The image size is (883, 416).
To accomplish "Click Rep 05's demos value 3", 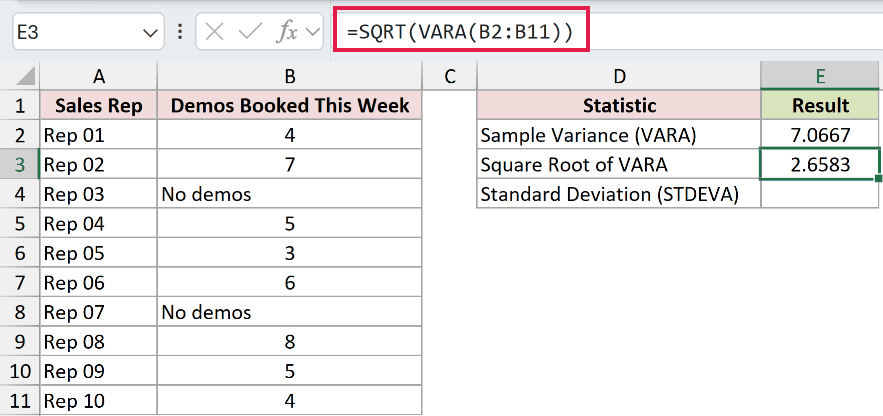I will (x=290, y=253).
